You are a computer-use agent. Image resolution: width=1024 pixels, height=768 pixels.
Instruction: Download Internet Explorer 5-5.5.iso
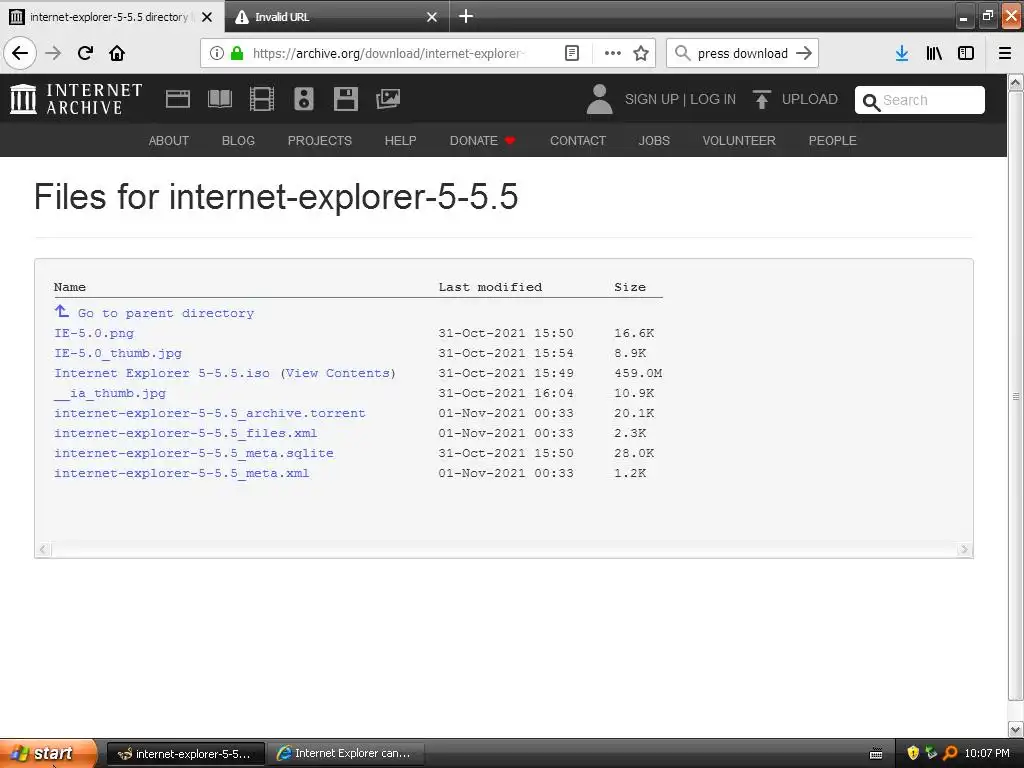(x=162, y=373)
